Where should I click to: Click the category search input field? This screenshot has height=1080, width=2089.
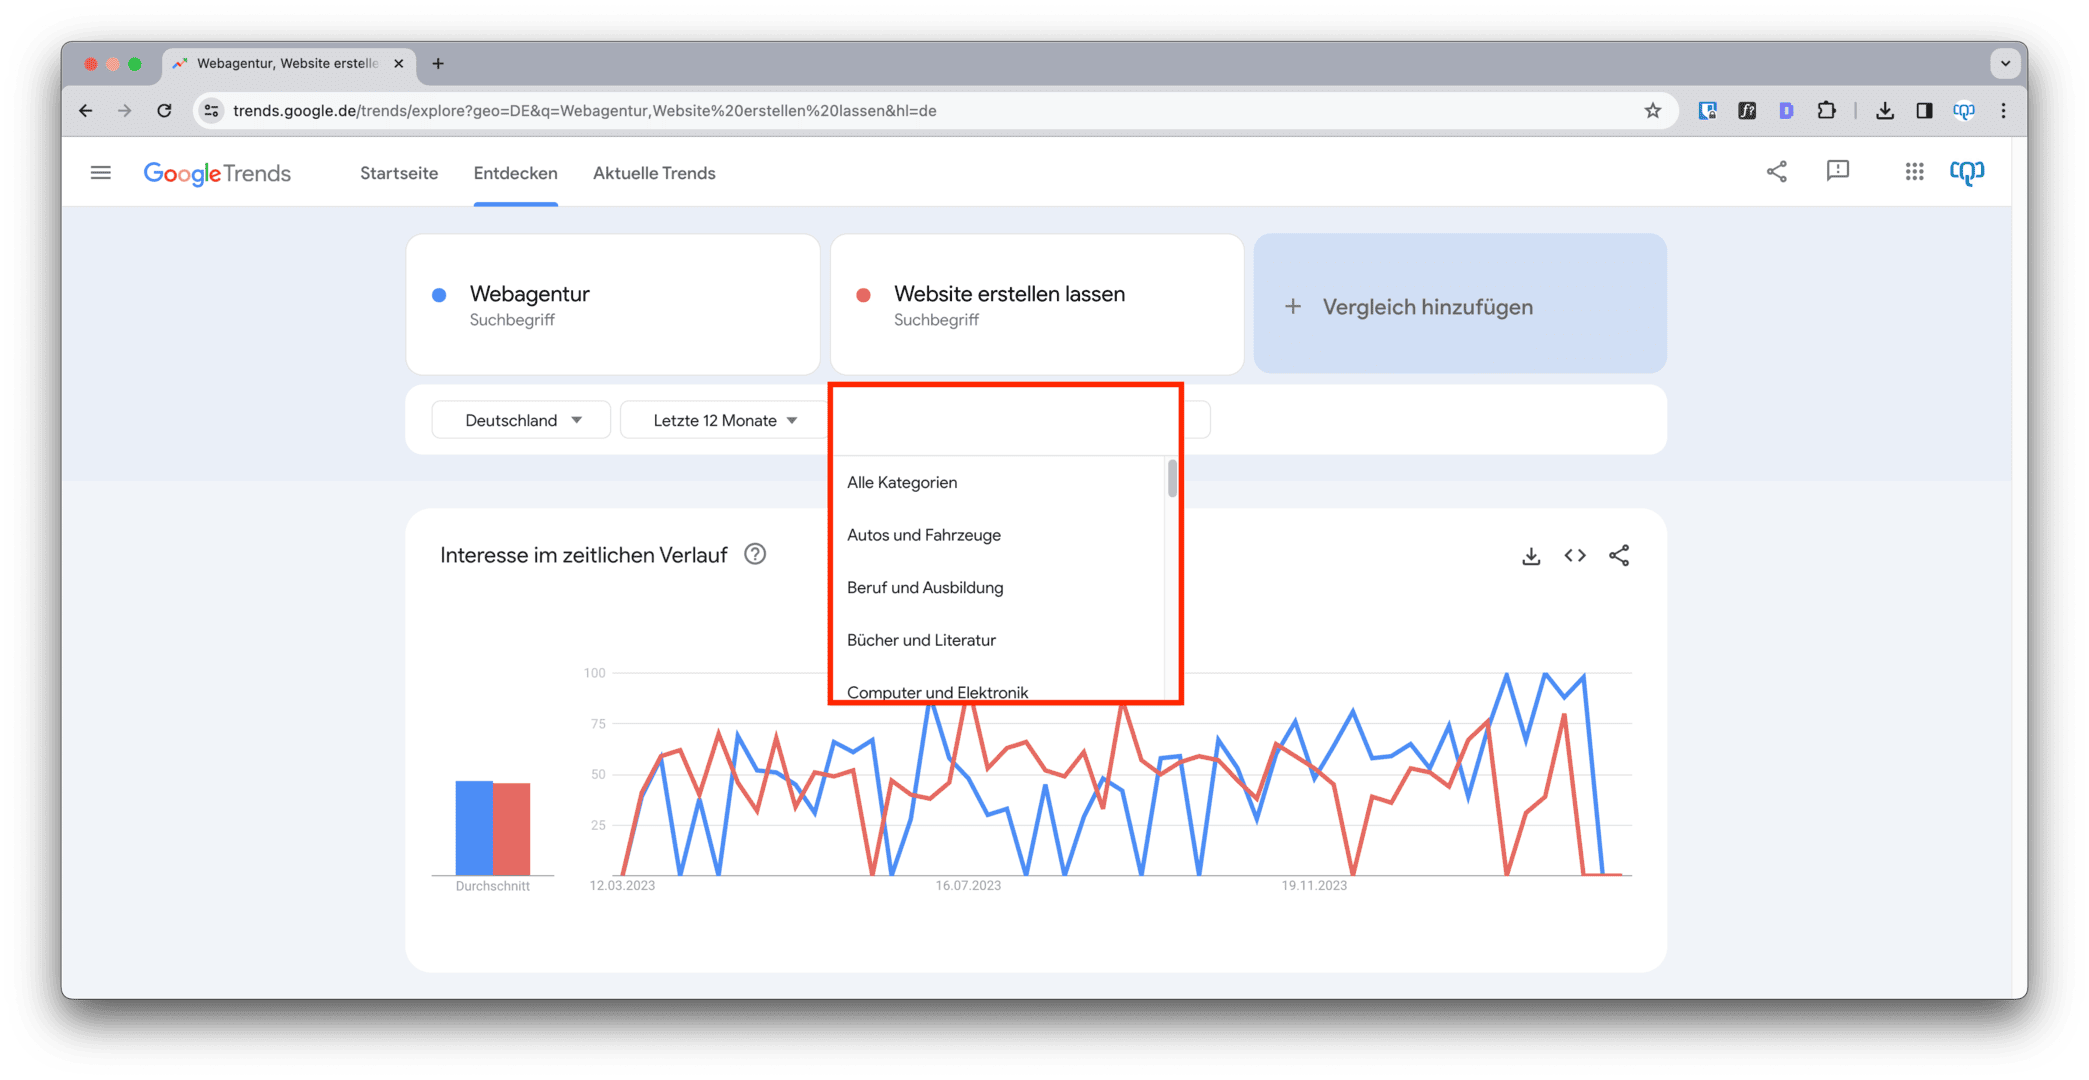[1005, 421]
